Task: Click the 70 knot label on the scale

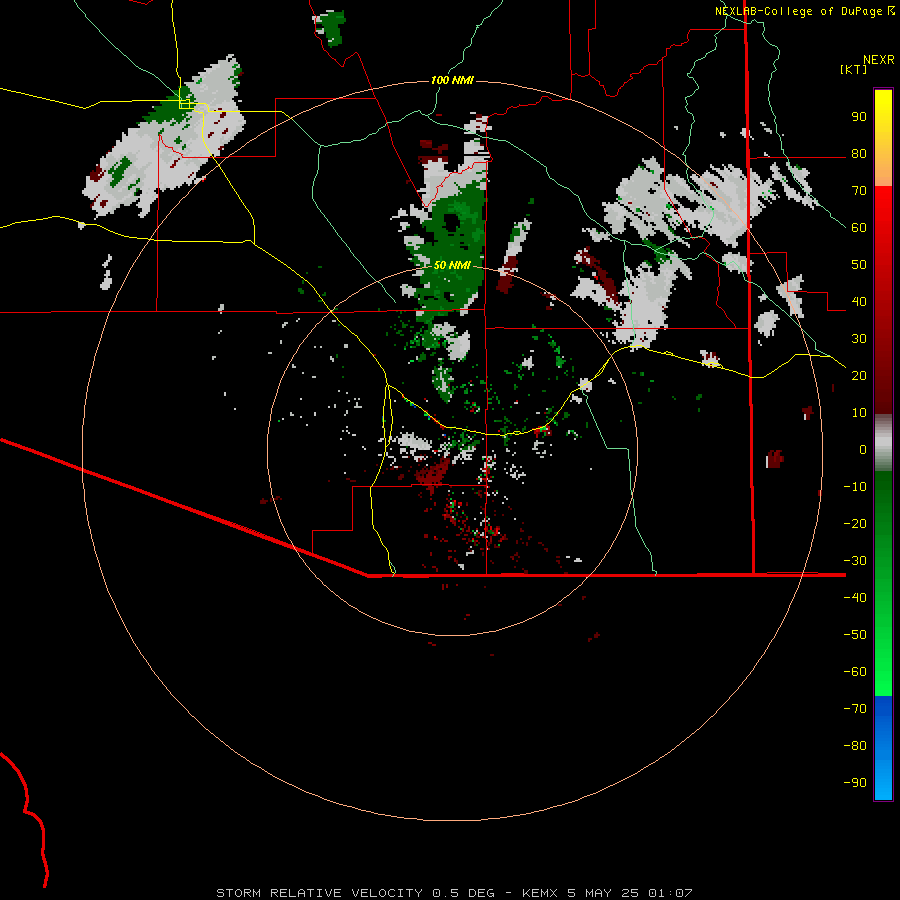Action: click(859, 191)
